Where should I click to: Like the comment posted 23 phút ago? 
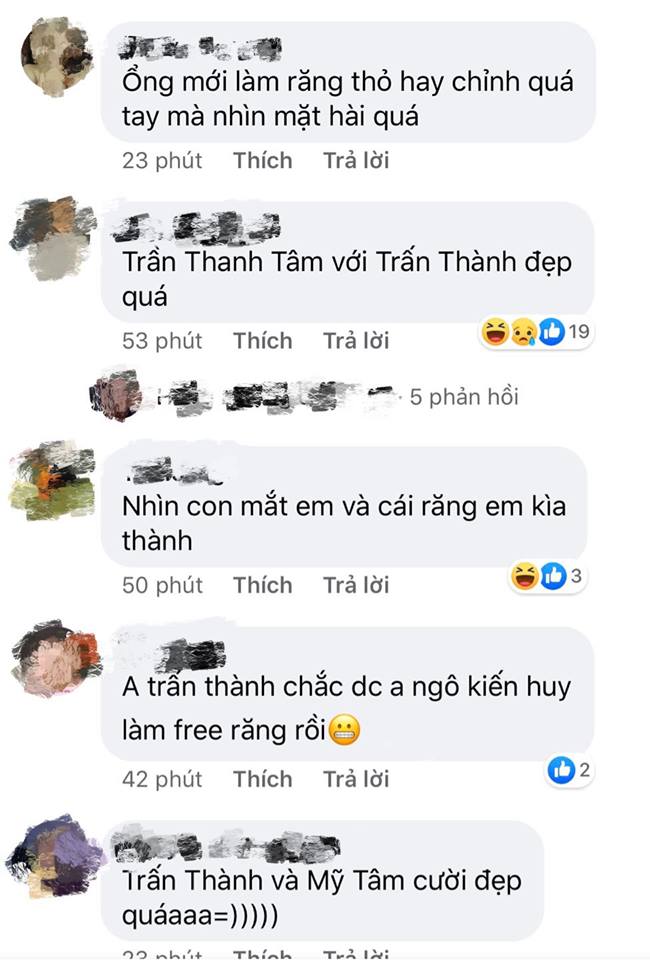pos(263,160)
